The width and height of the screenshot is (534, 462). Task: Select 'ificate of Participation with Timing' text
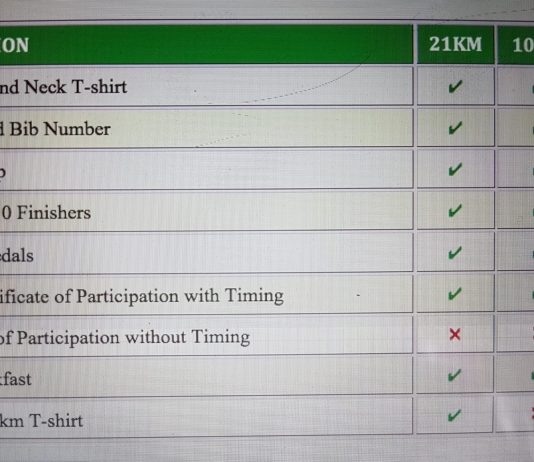pyautogui.click(x=142, y=296)
